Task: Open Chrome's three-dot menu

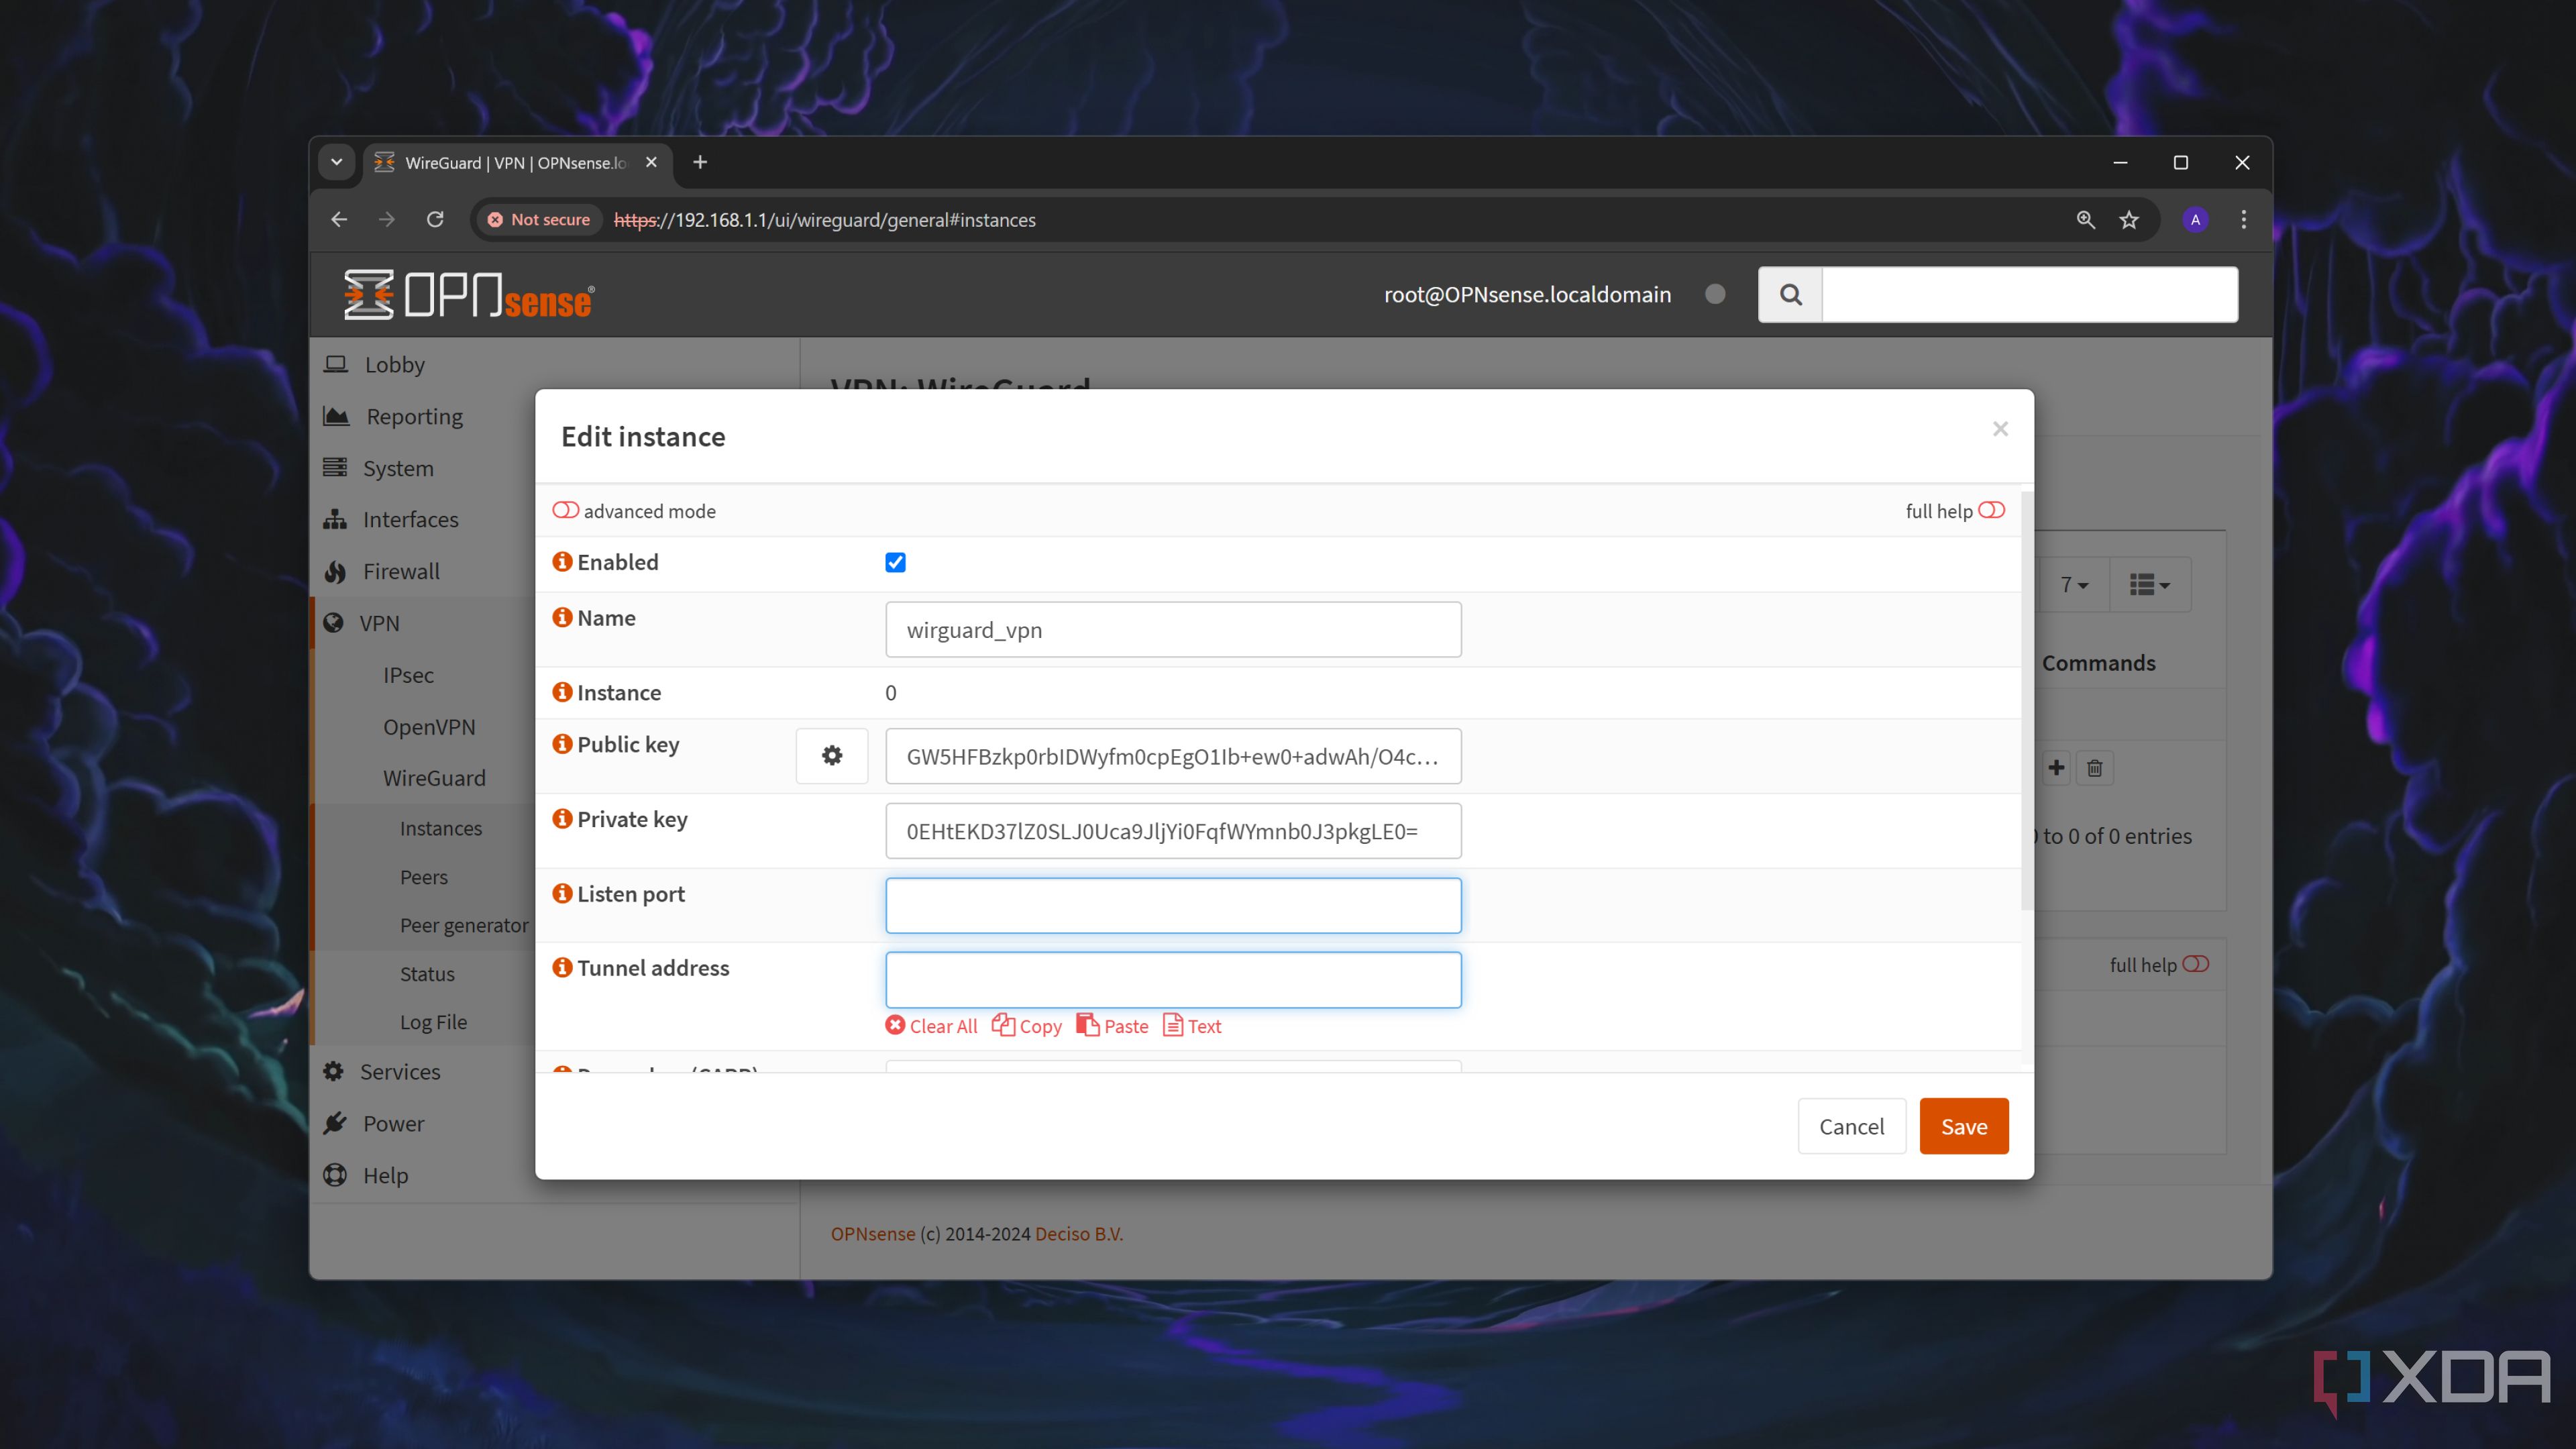Action: click(2243, 220)
